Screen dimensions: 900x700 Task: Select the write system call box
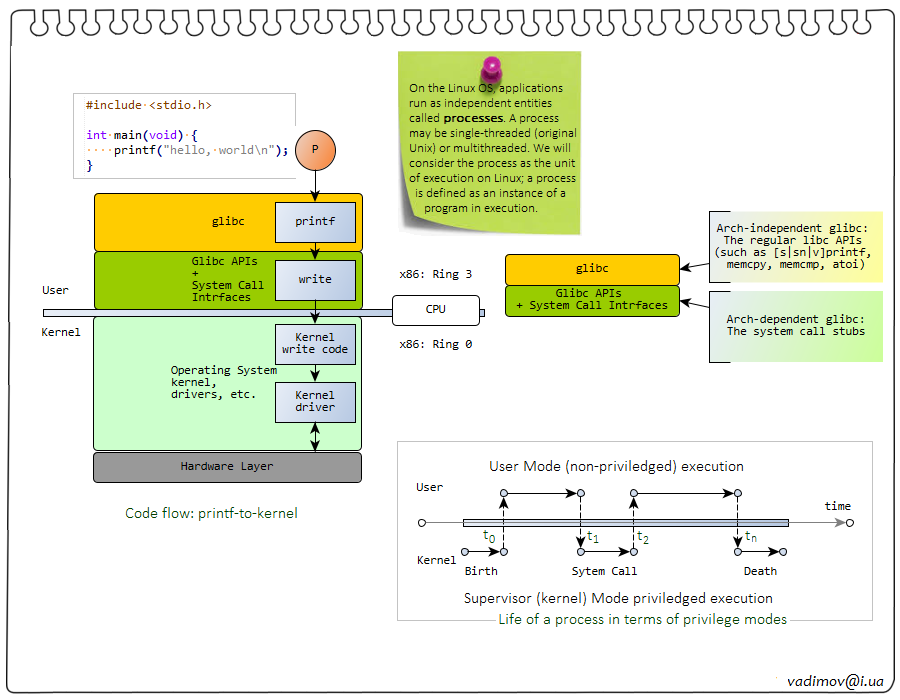315,279
